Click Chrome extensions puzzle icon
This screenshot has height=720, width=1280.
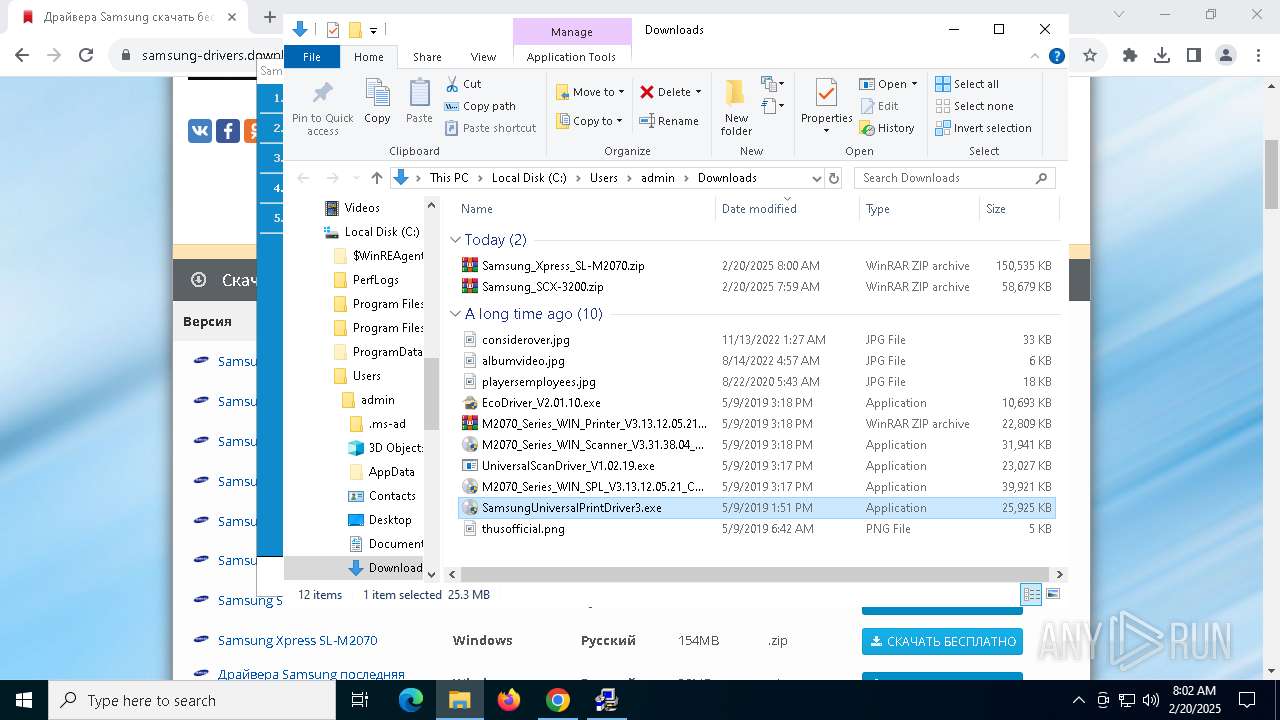coord(1130,55)
